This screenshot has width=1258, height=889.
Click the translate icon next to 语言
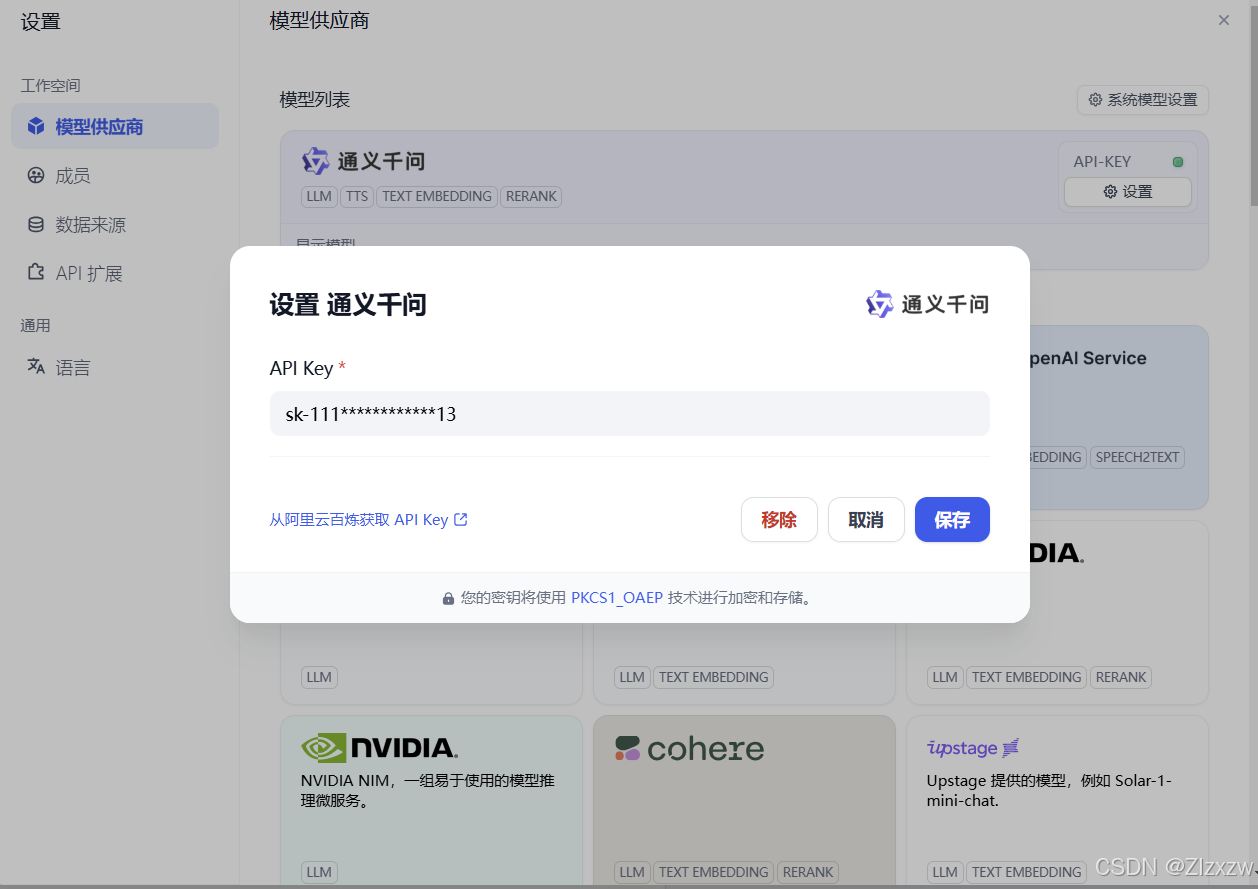pyautogui.click(x=36, y=366)
